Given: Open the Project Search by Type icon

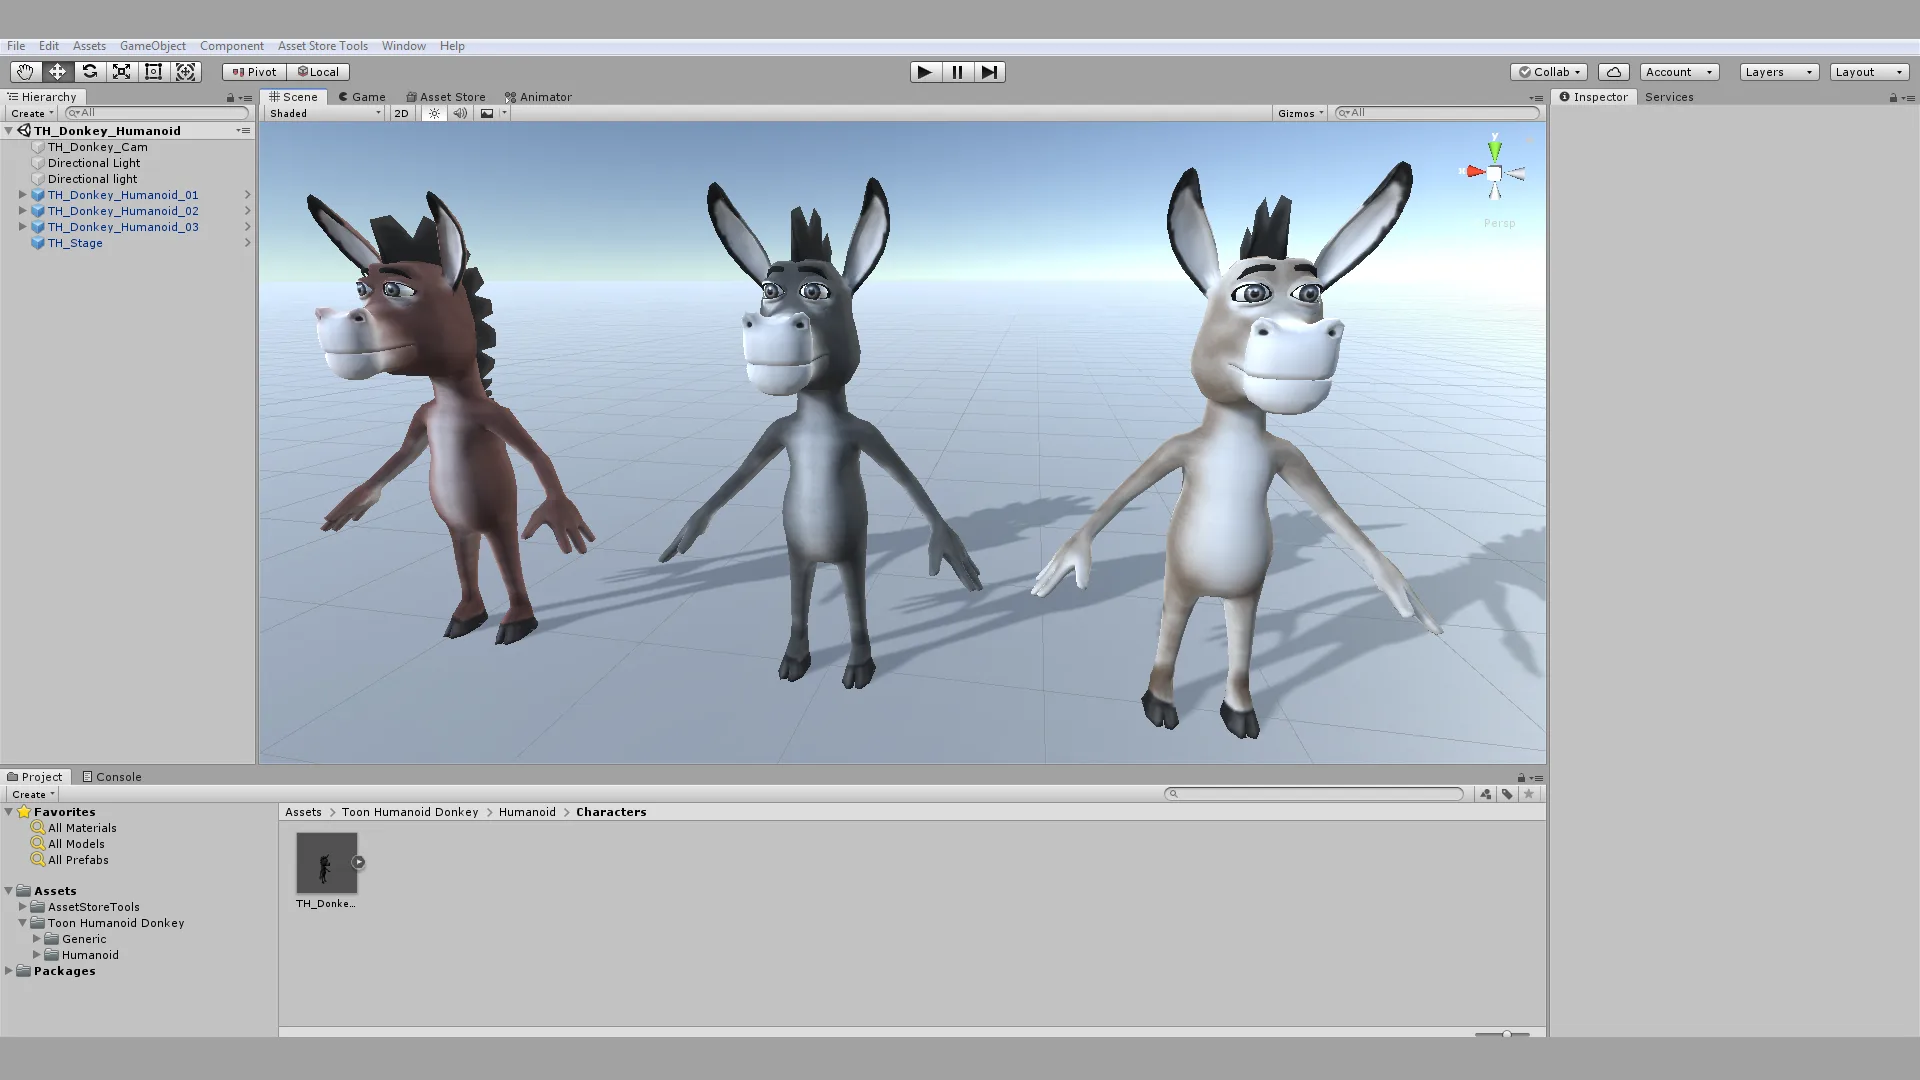Looking at the screenshot, I should pyautogui.click(x=1486, y=794).
